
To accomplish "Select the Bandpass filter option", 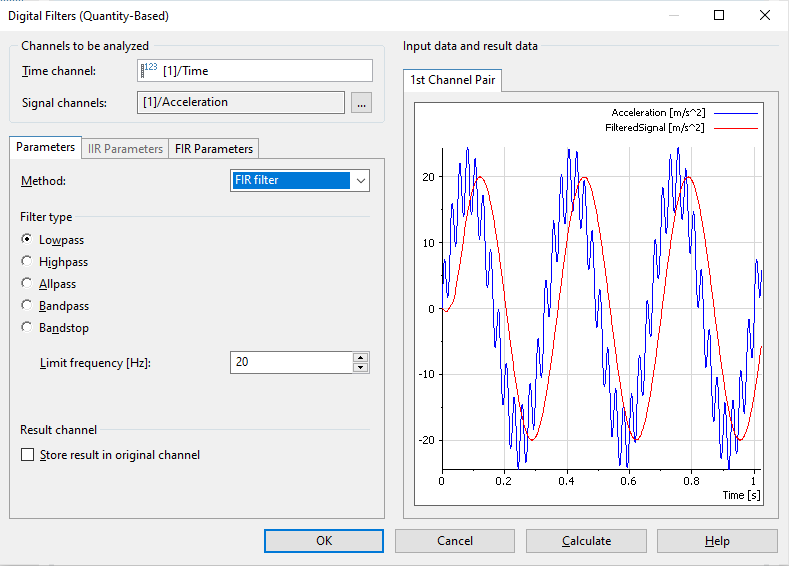I will click(27, 306).
